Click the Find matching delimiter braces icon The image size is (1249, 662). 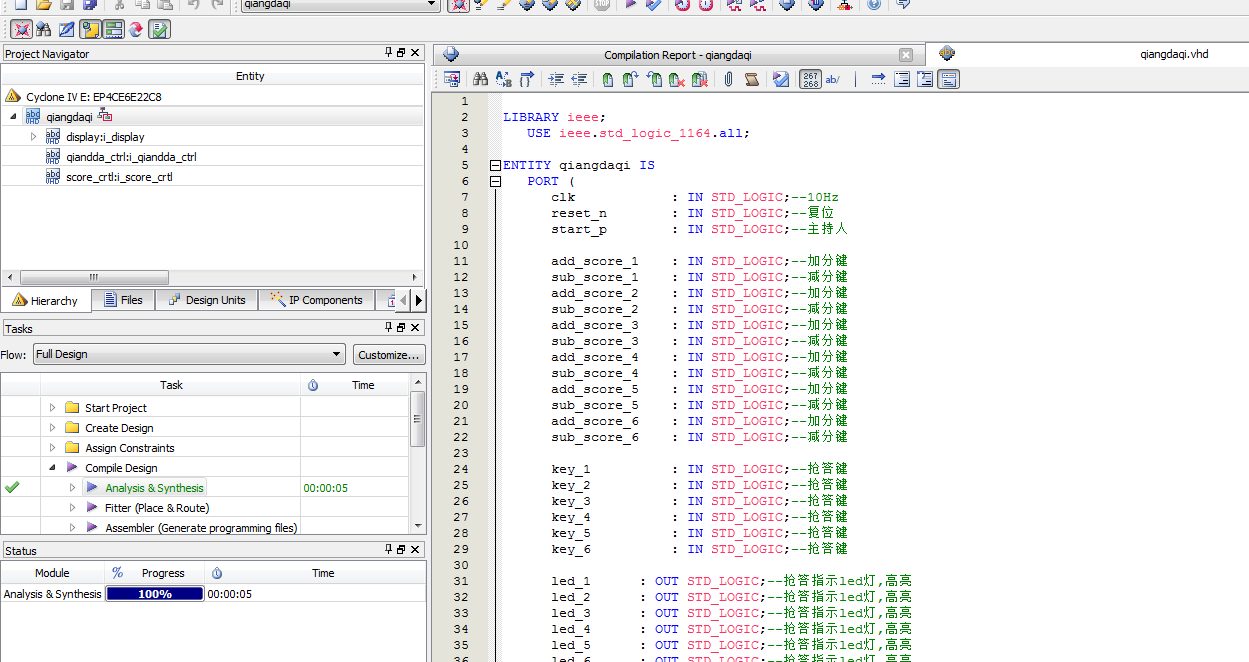pos(528,79)
